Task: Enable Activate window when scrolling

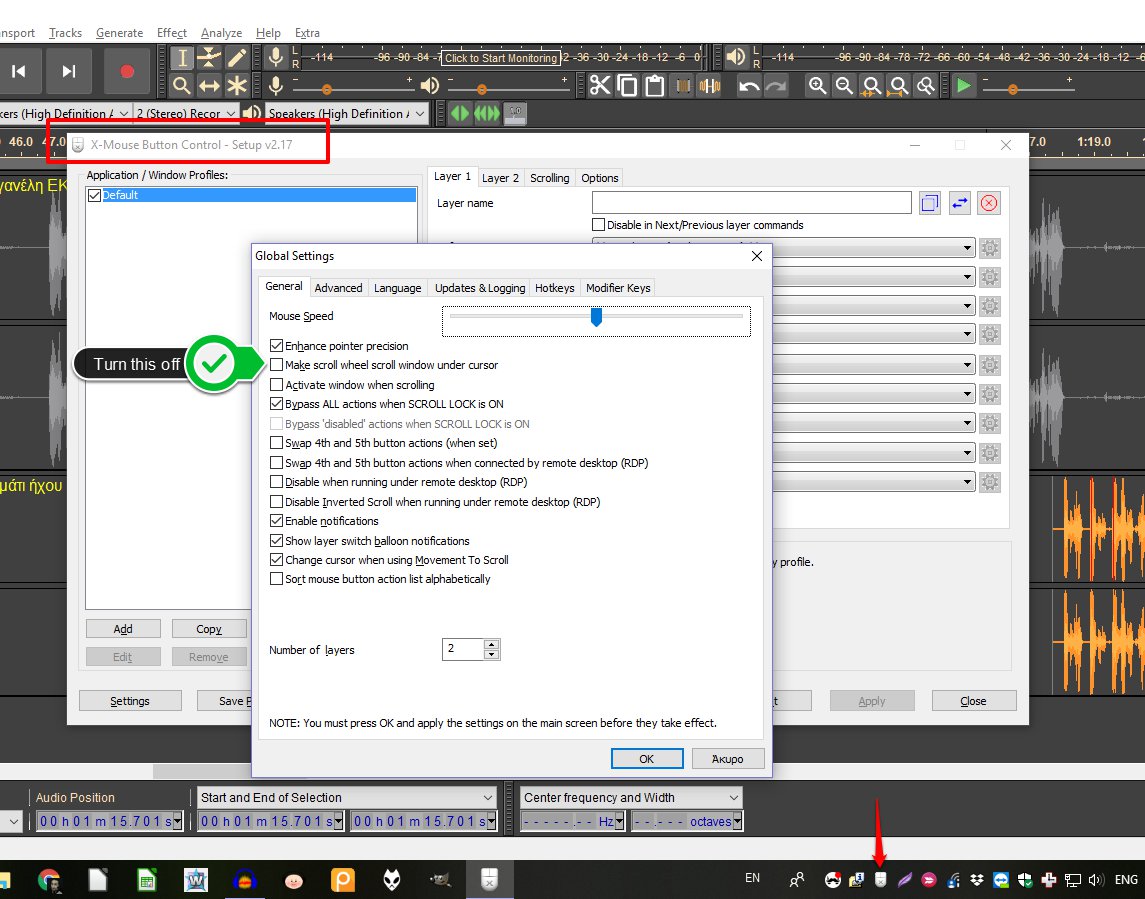Action: (x=276, y=384)
